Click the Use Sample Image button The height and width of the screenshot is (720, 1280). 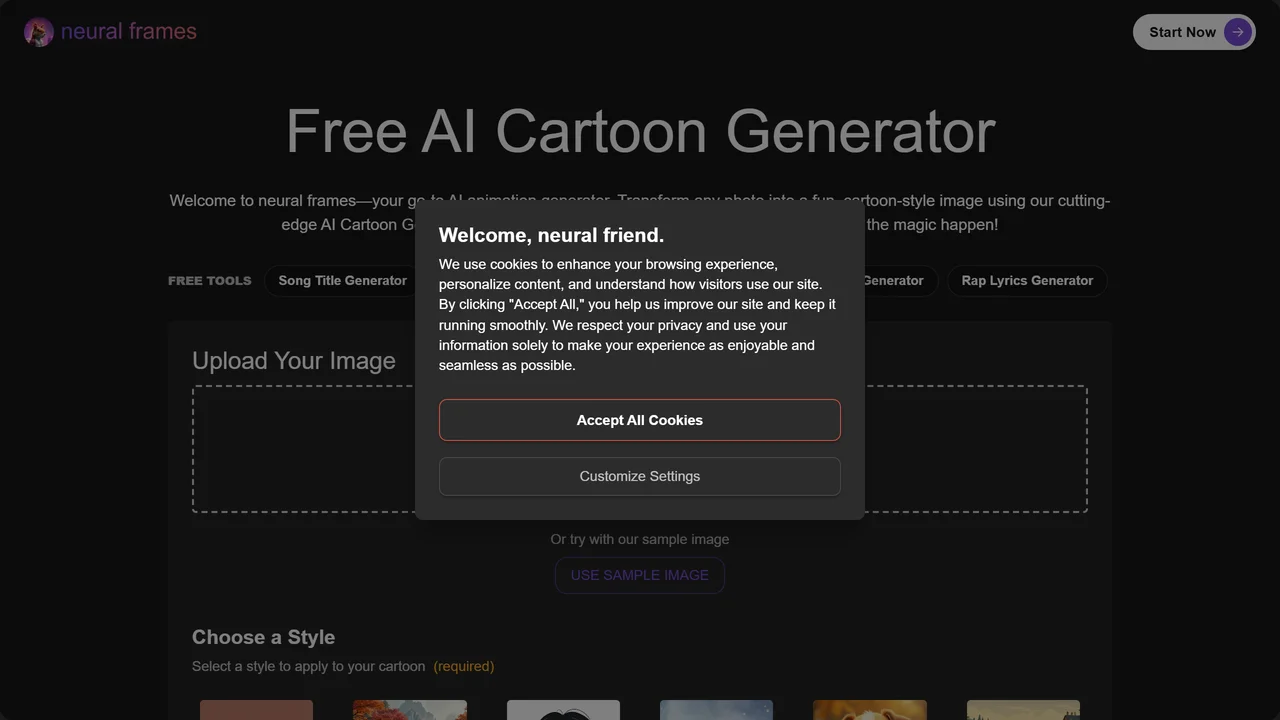pyautogui.click(x=640, y=575)
